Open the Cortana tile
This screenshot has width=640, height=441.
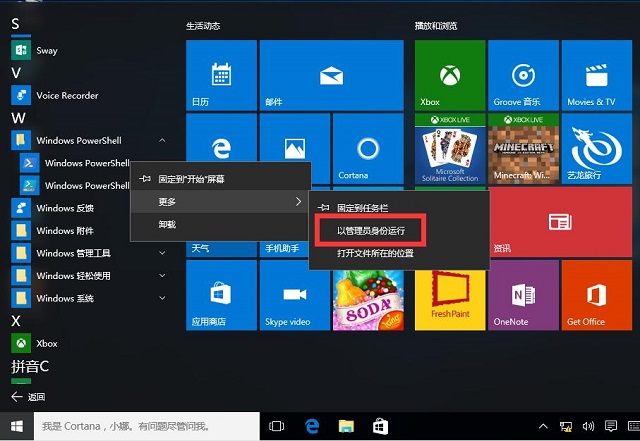(368, 149)
